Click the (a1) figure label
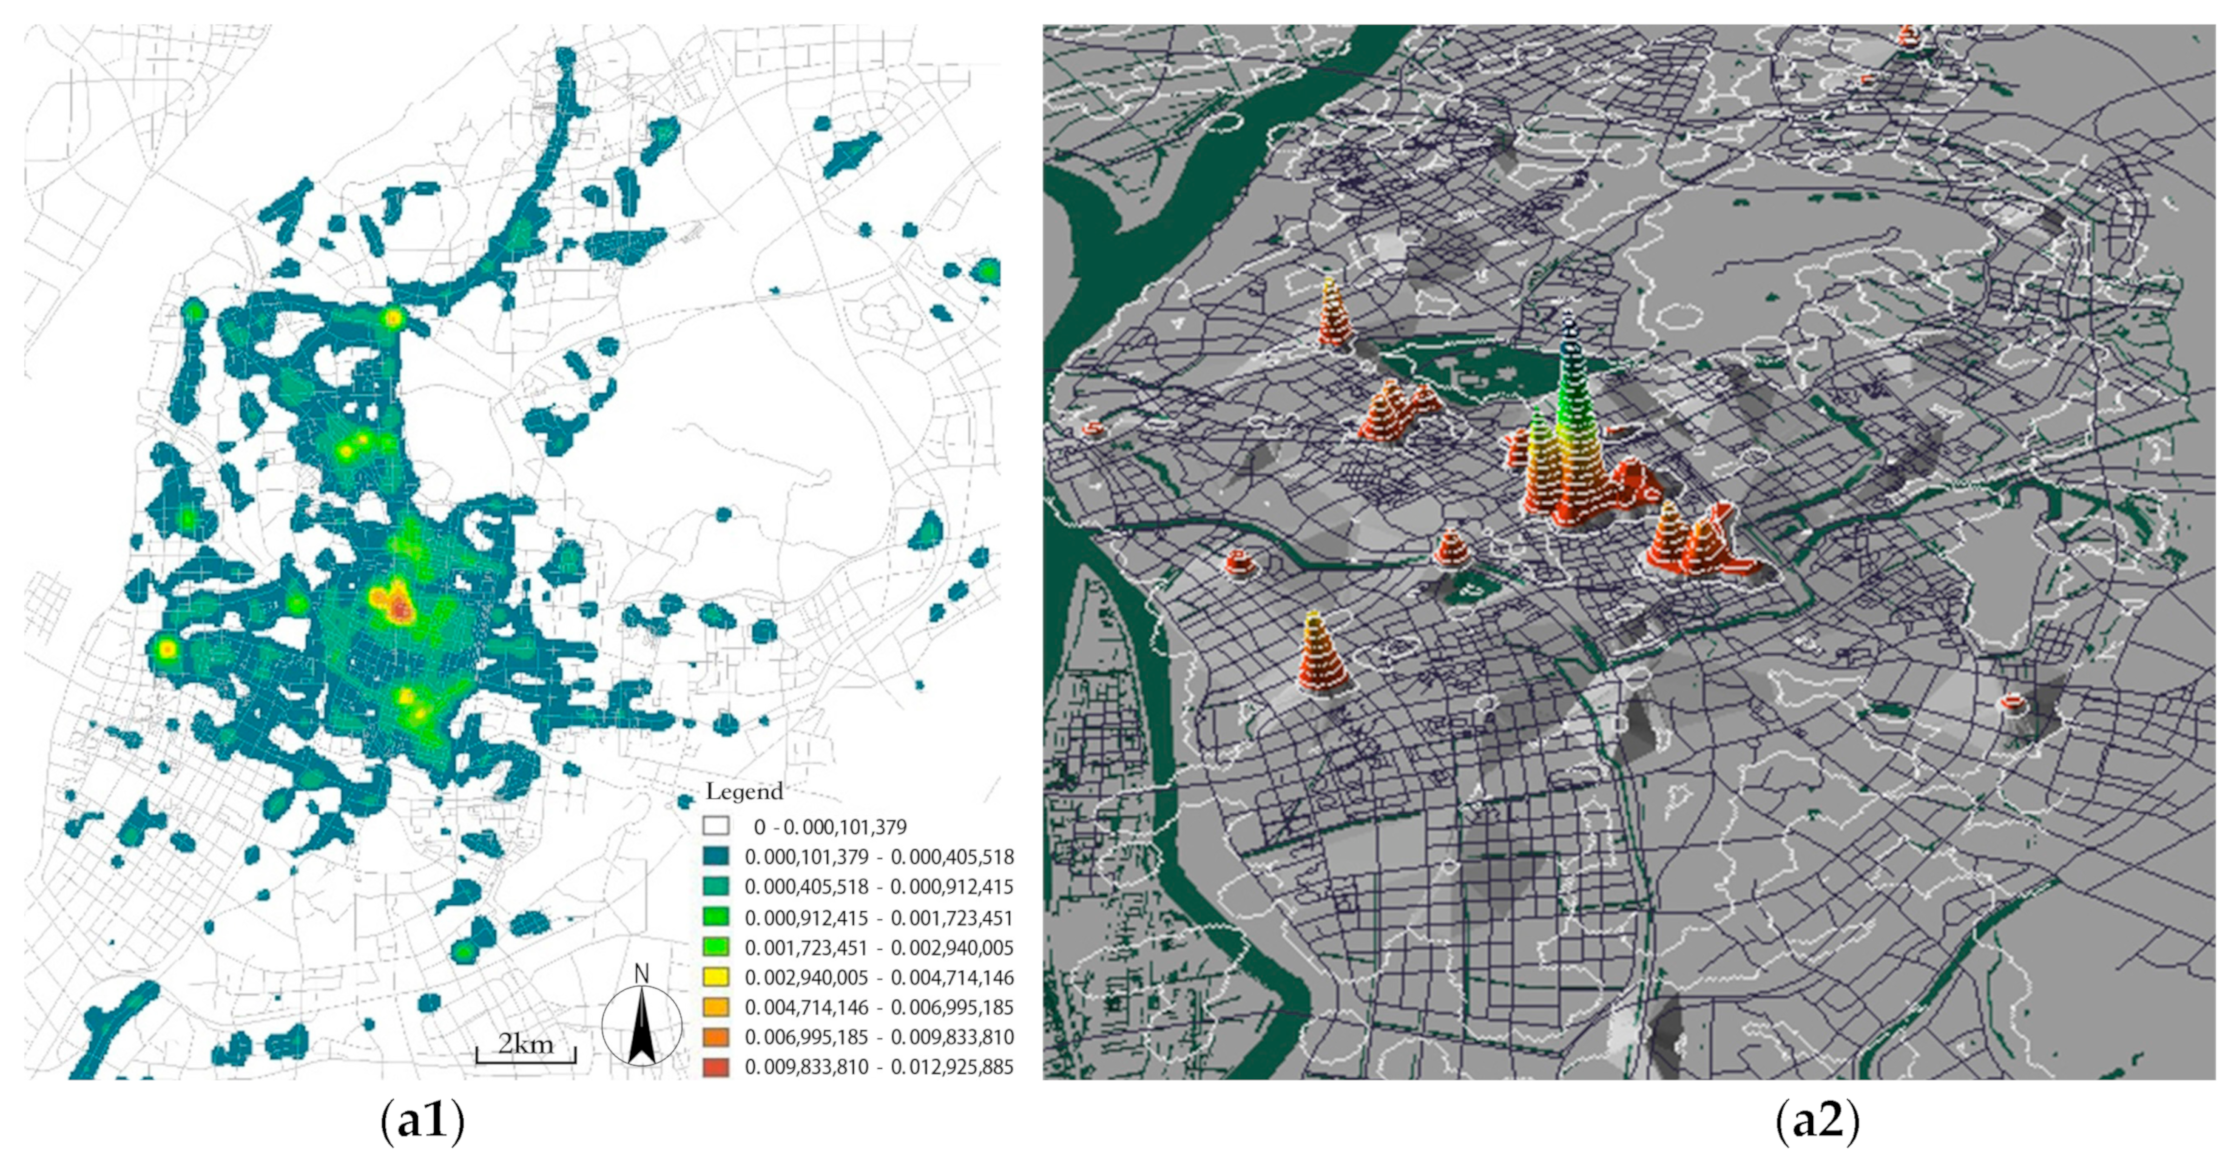The height and width of the screenshot is (1166, 2235). 422,1122
